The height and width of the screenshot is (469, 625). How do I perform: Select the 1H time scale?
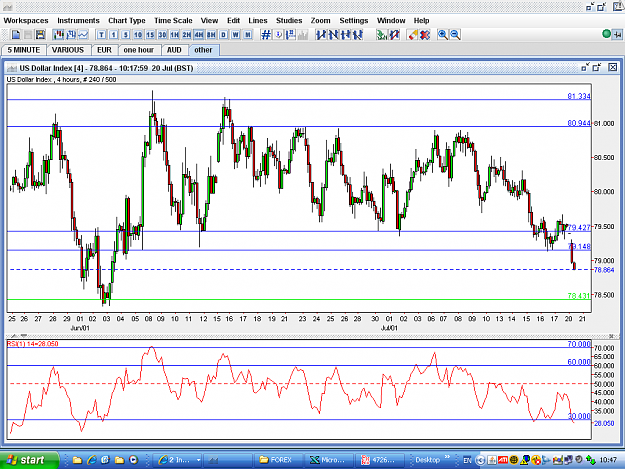click(x=175, y=35)
